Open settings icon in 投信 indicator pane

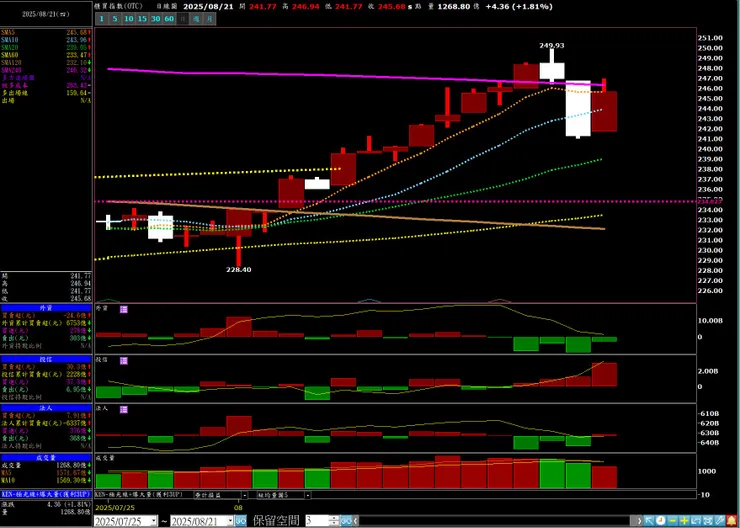(124, 360)
